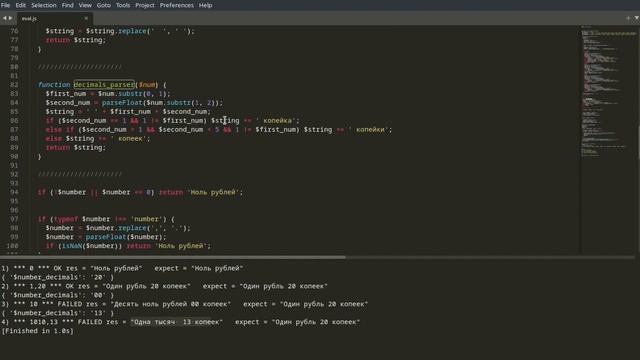The width and height of the screenshot is (640, 360).
Task: Open the Selection menu
Action: pyautogui.click(x=44, y=5)
